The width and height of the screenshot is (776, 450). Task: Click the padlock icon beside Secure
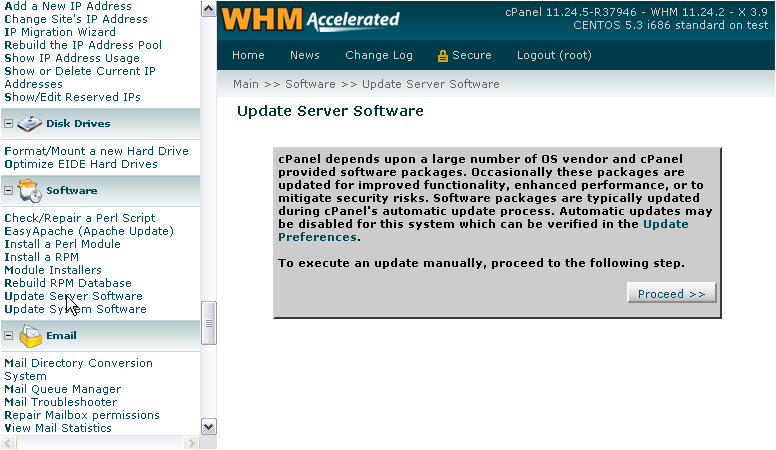(442, 56)
